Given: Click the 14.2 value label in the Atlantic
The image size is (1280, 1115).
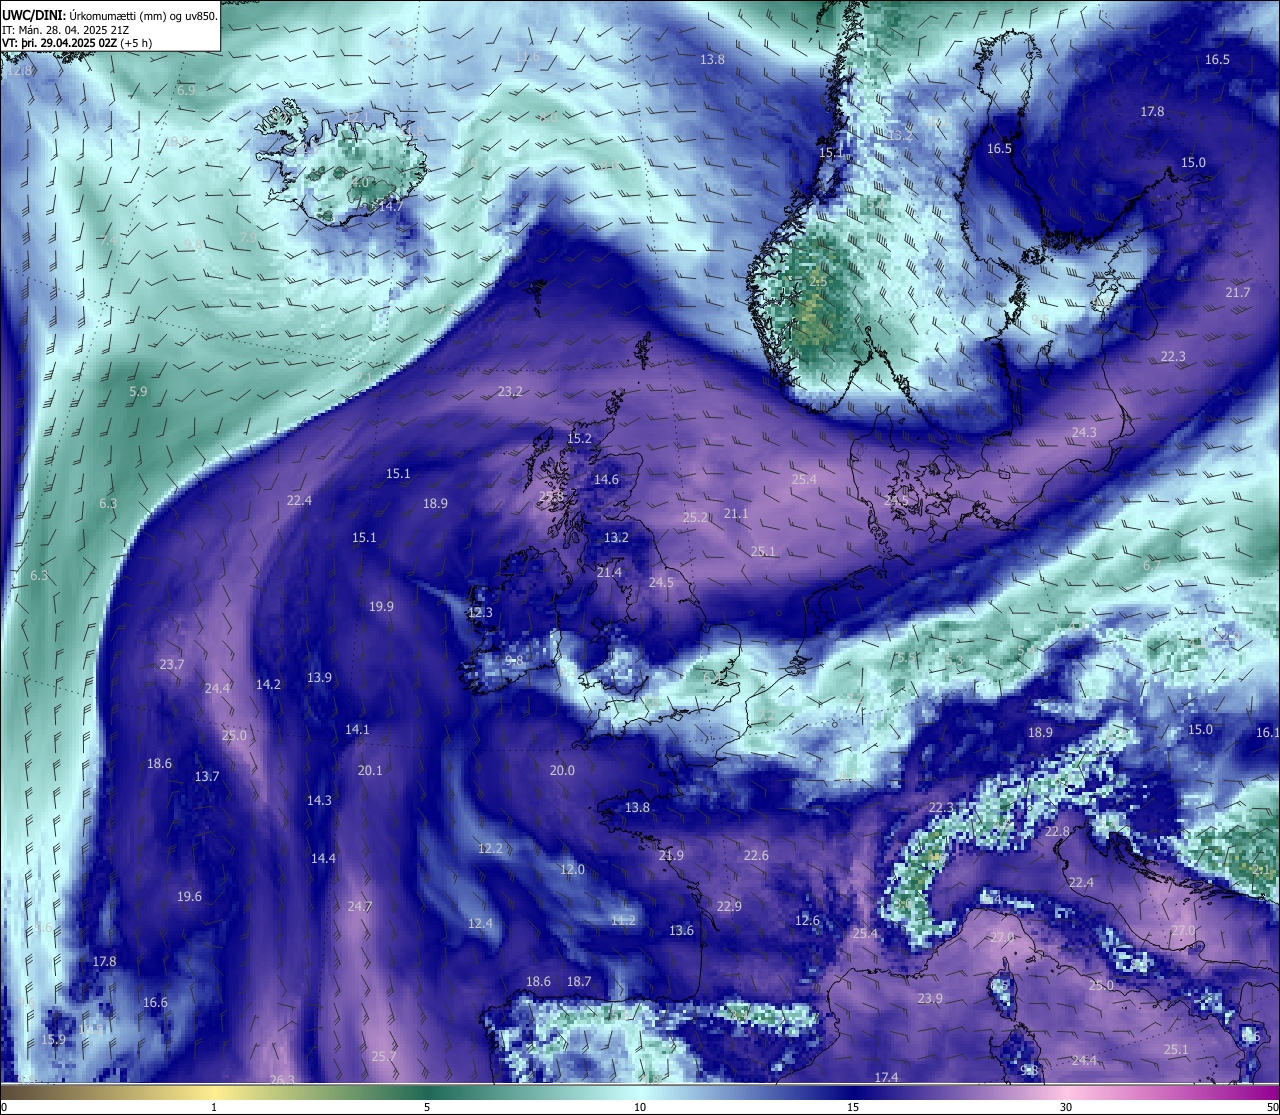Looking at the screenshot, I should [268, 684].
